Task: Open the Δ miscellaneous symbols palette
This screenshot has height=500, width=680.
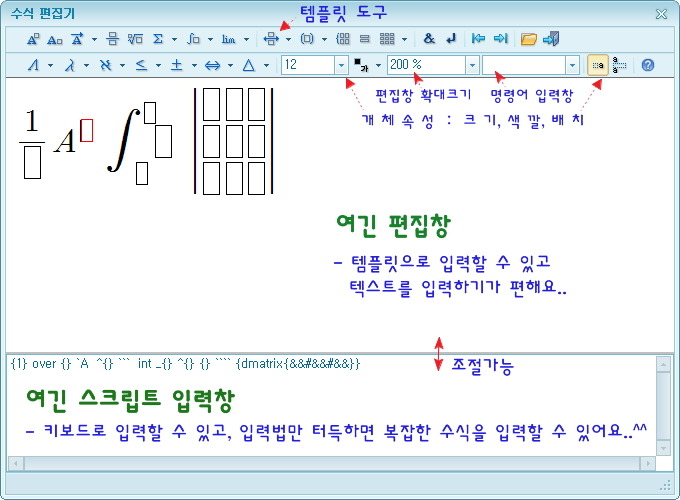Action: click(x=248, y=65)
